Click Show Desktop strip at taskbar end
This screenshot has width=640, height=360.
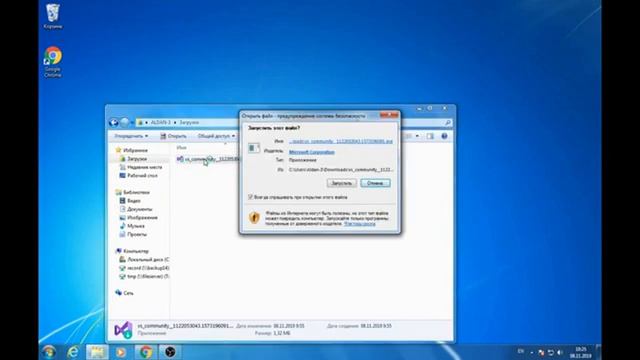pyautogui.click(x=598, y=351)
